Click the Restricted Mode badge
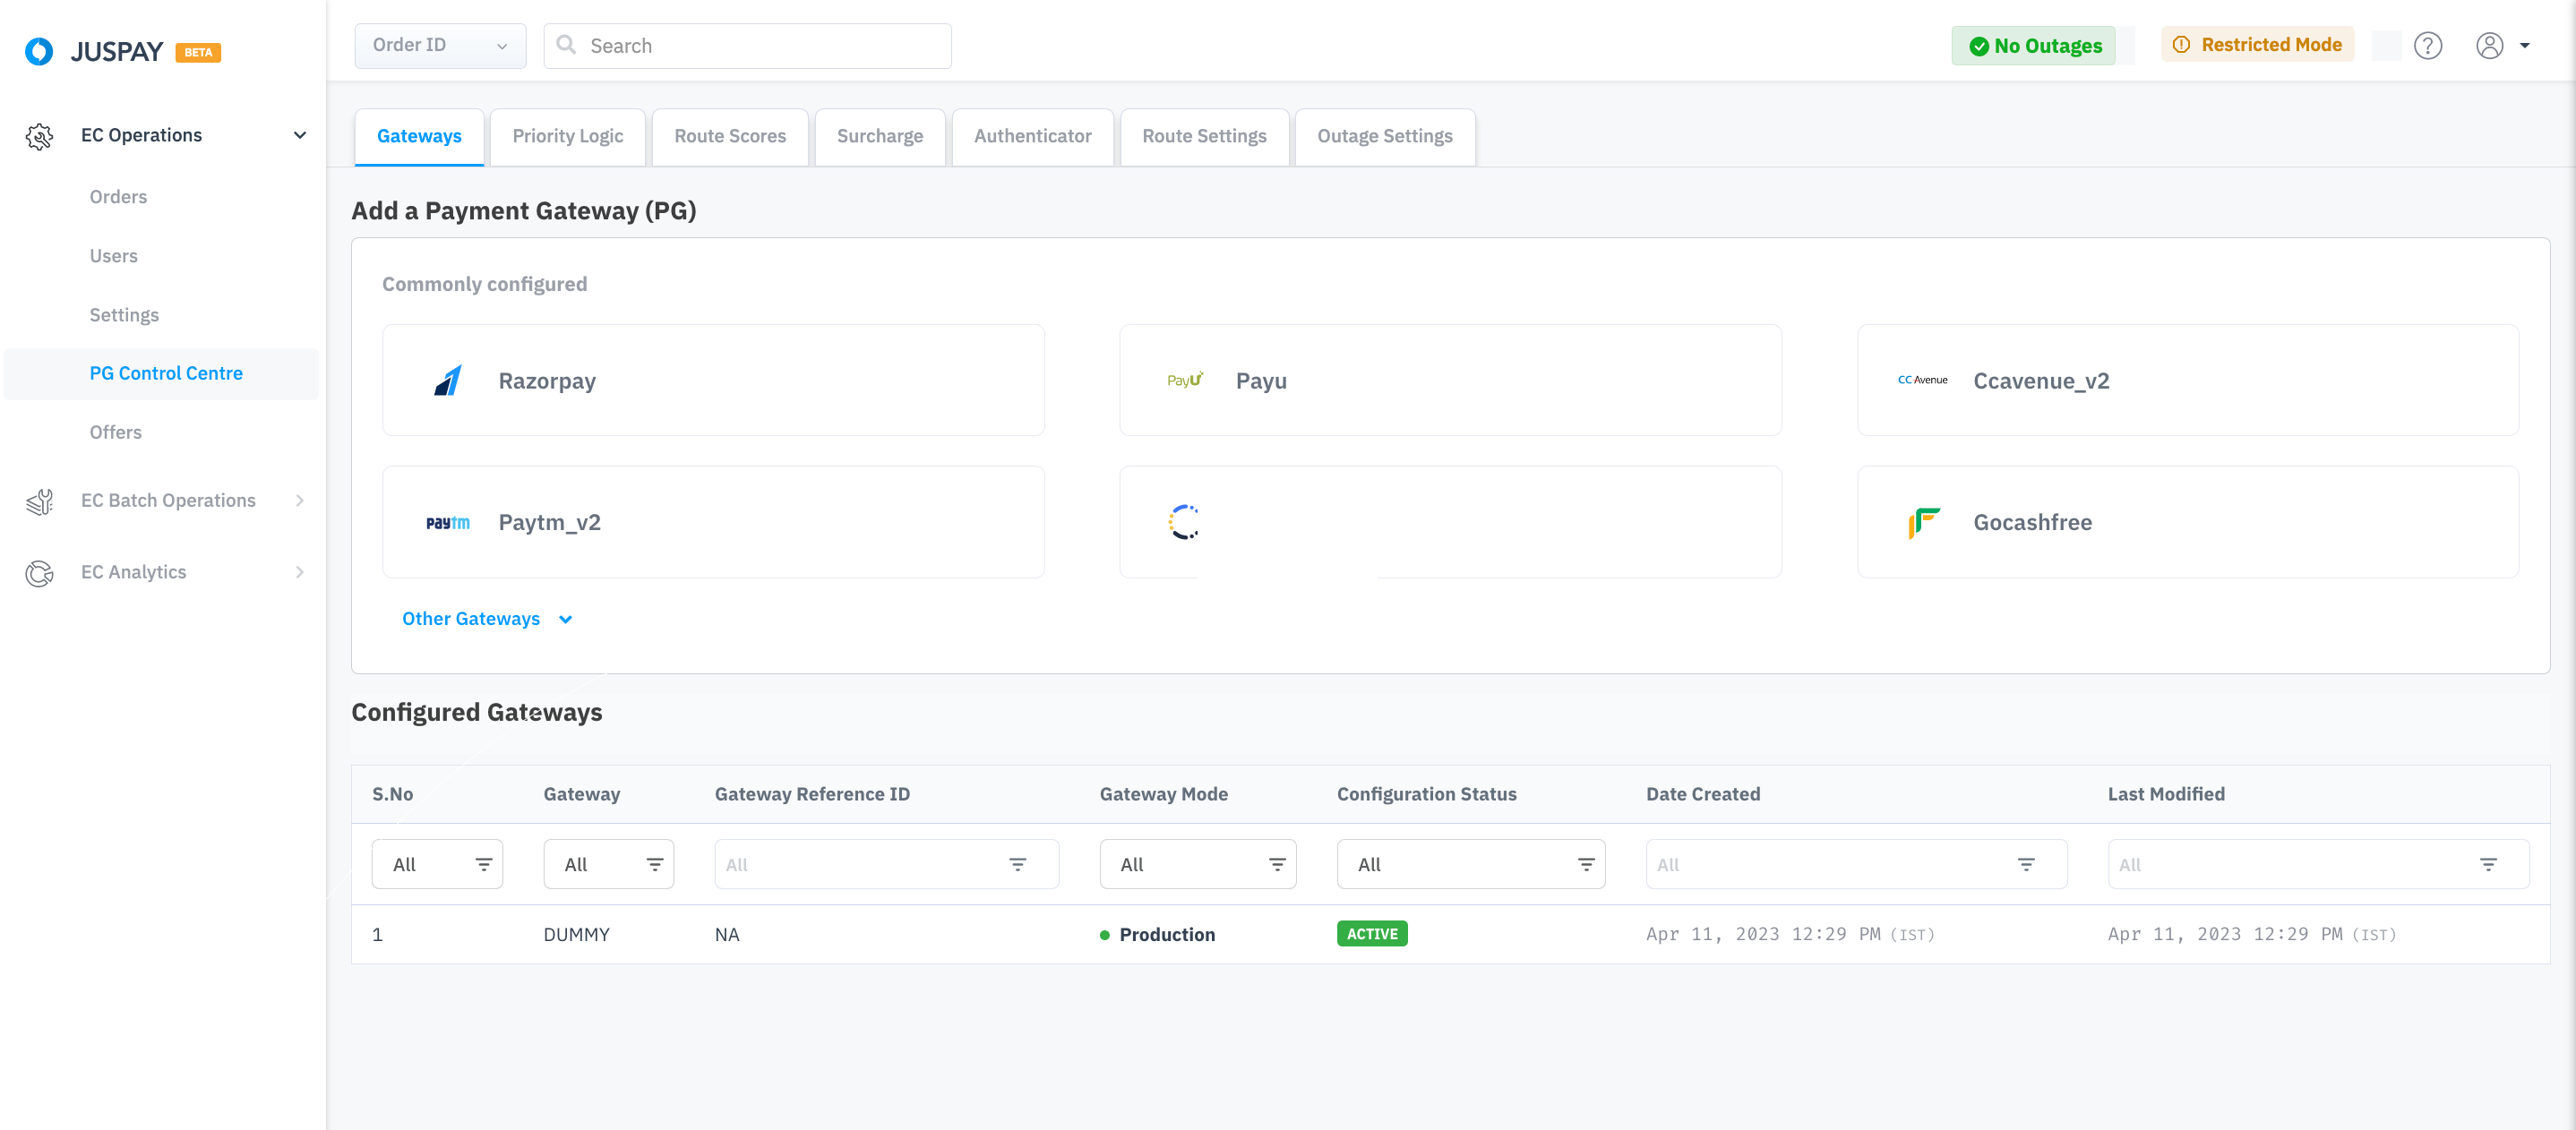Screen dimensions: 2576x1130 (2257, 45)
